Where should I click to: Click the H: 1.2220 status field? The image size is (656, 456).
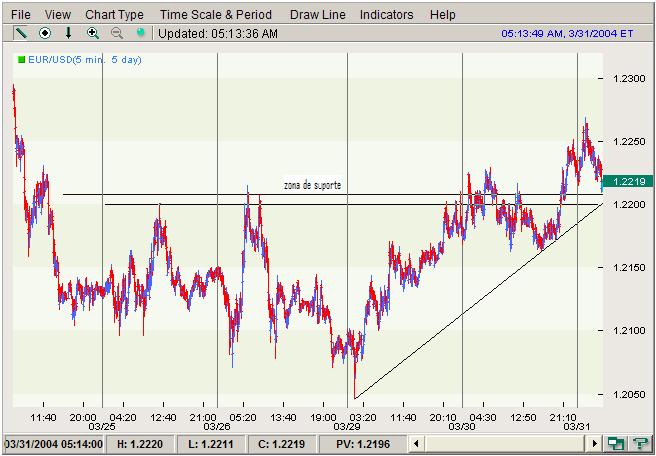(140, 443)
